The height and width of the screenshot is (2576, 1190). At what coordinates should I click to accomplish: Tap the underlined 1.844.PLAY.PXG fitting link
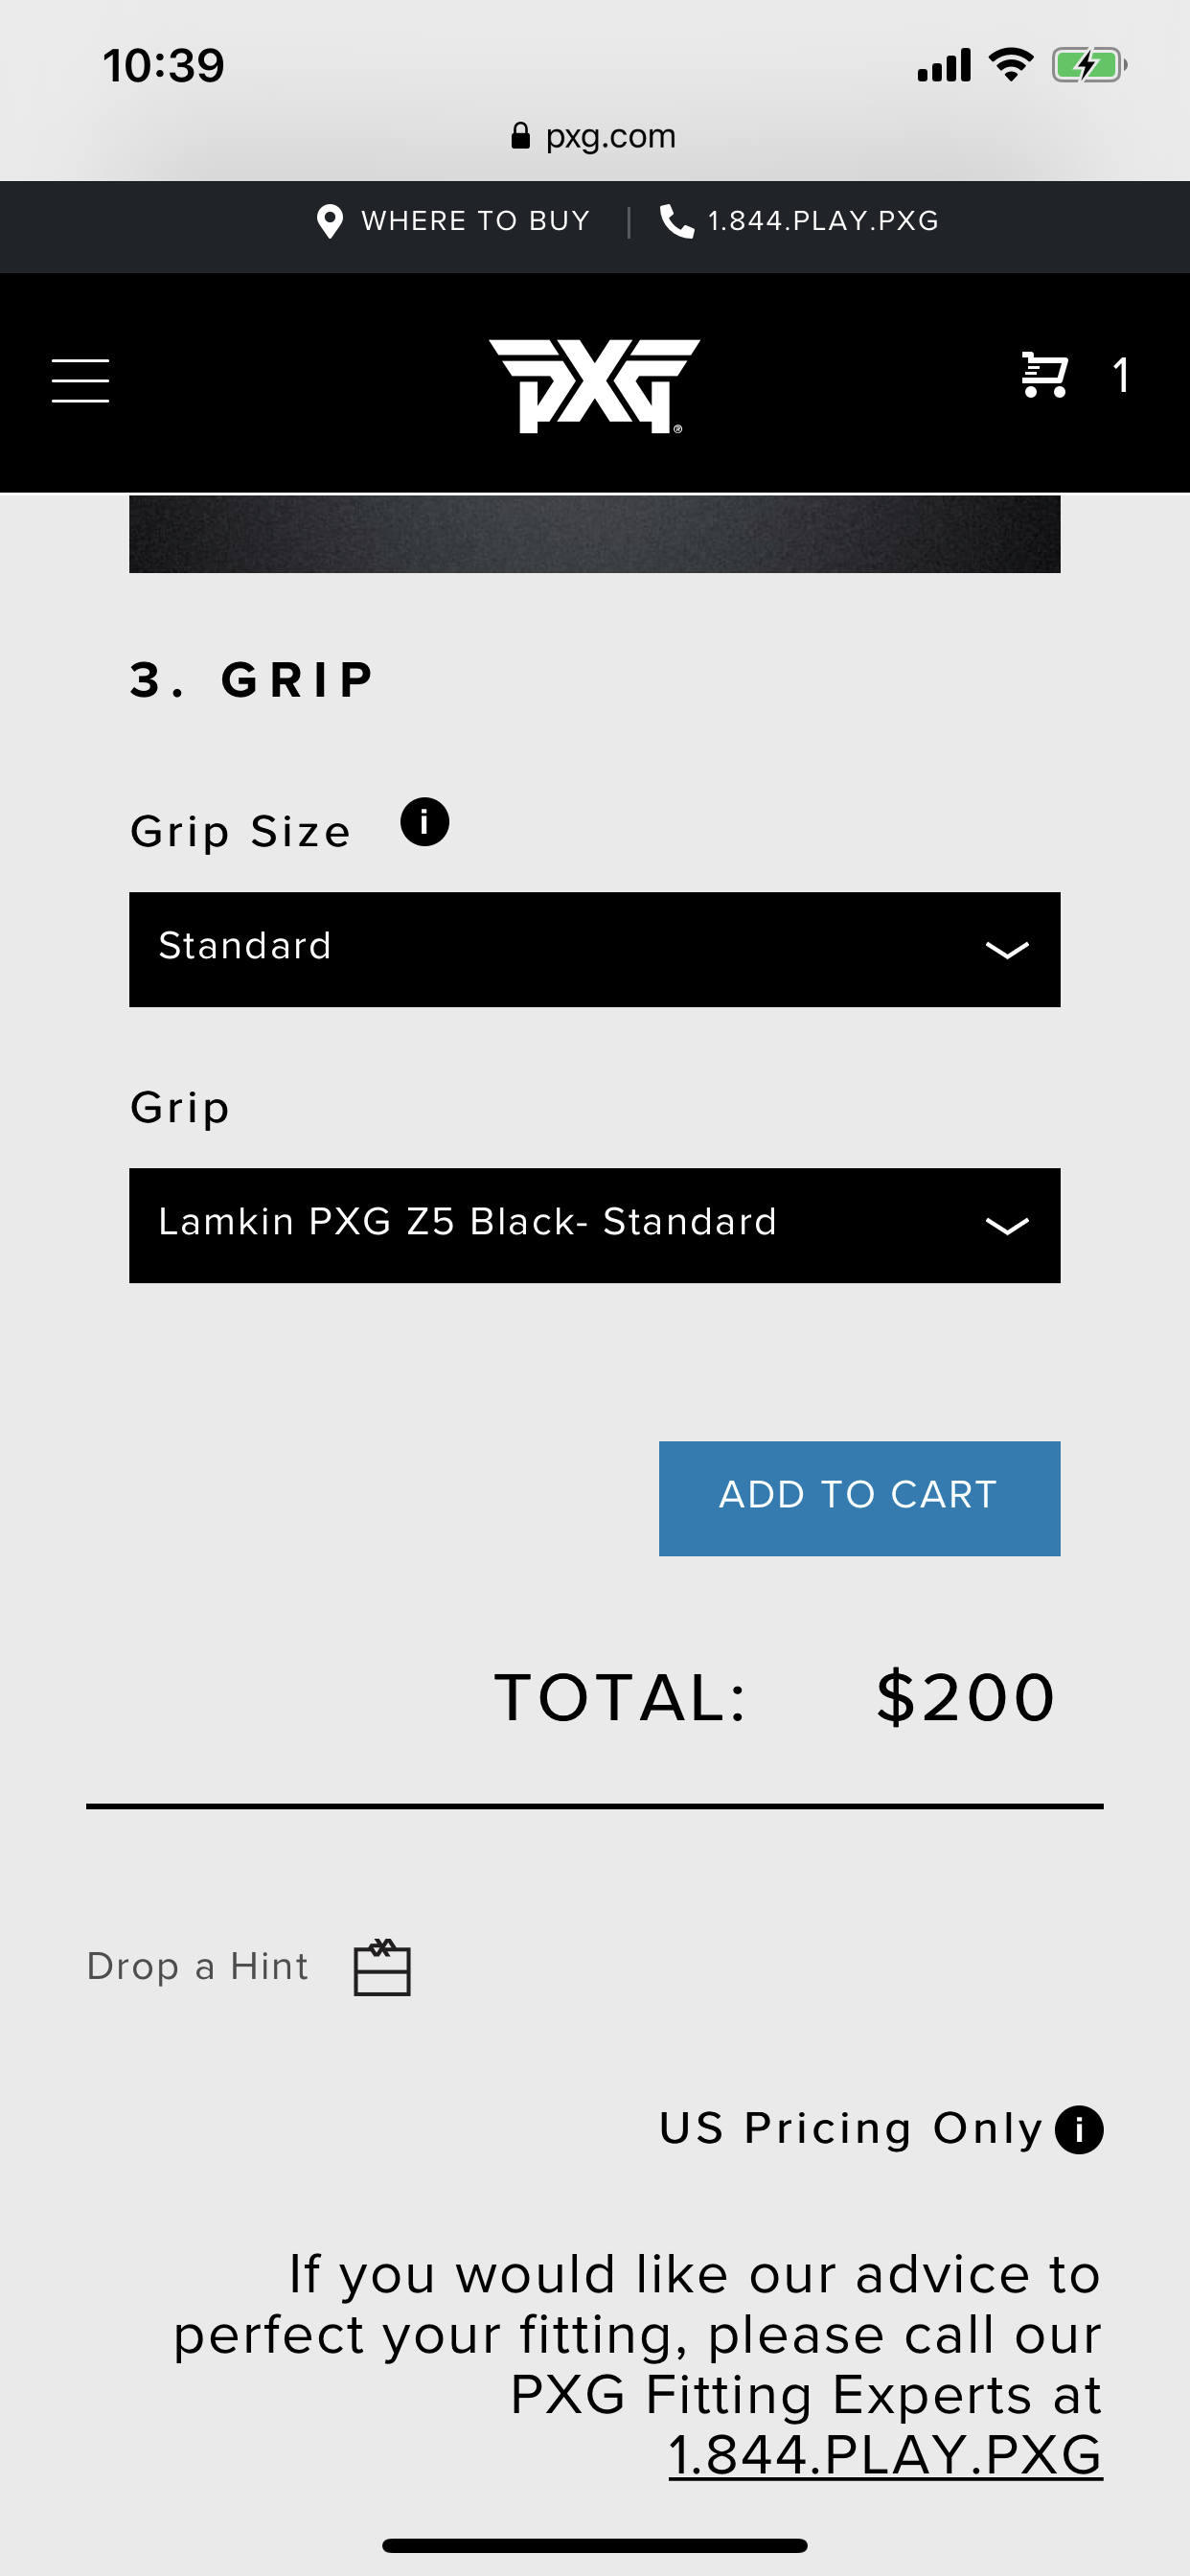pyautogui.click(x=884, y=2455)
